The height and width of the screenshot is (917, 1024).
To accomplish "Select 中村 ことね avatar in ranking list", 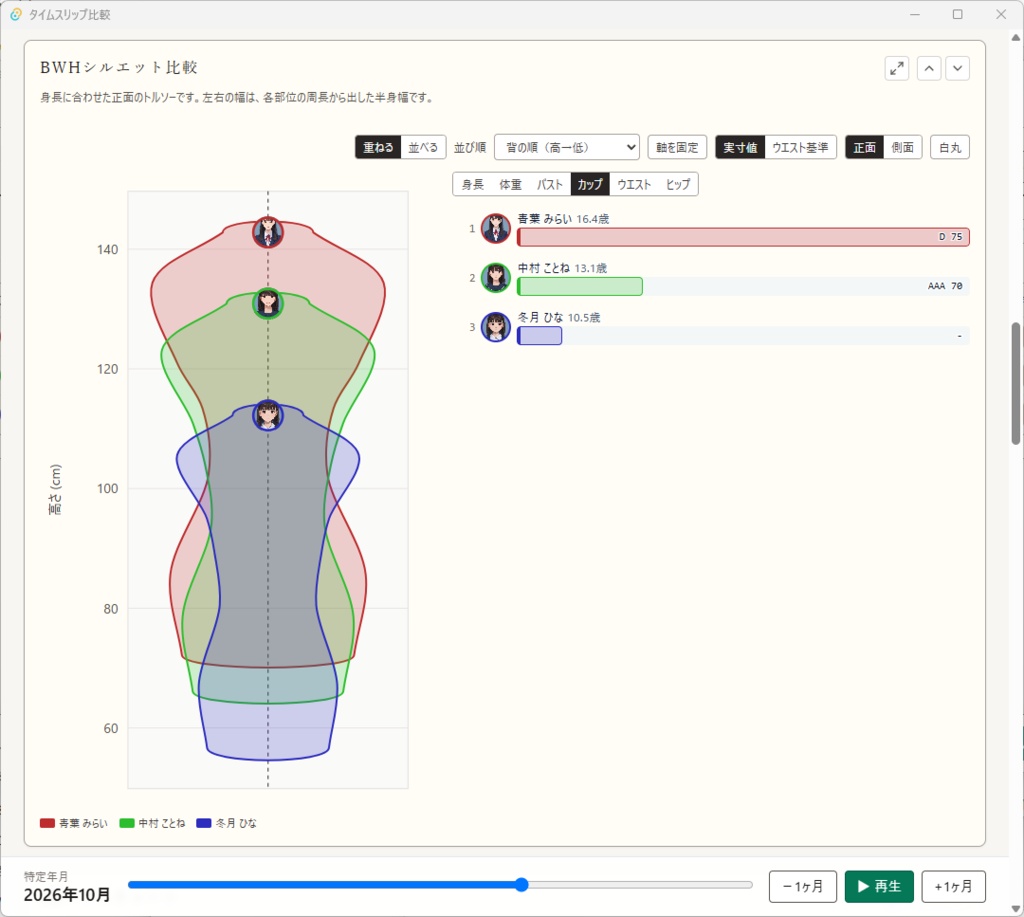I will point(496,278).
